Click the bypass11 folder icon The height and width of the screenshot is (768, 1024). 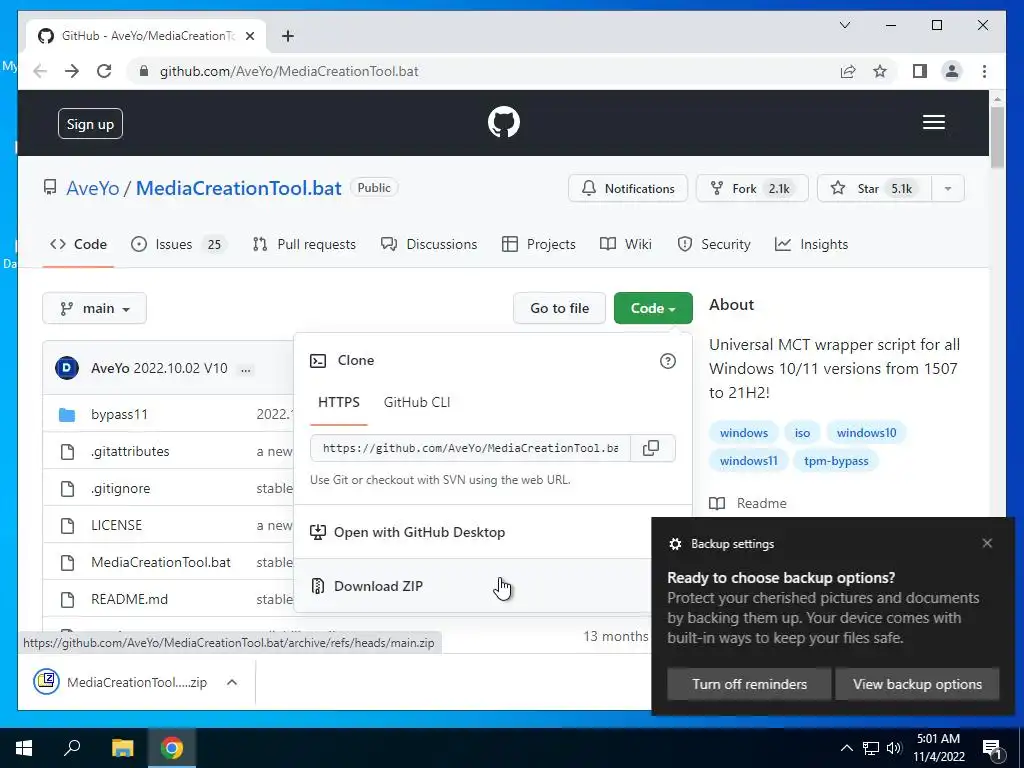pyautogui.click(x=67, y=414)
